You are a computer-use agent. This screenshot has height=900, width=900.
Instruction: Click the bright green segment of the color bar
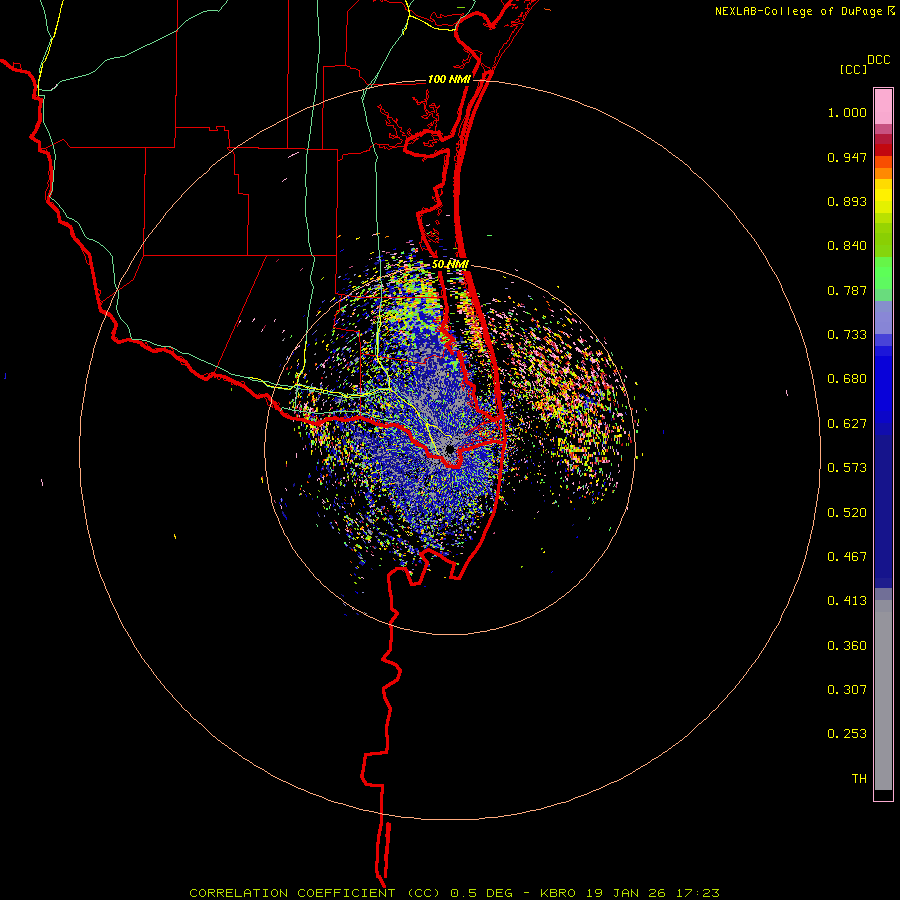click(883, 273)
